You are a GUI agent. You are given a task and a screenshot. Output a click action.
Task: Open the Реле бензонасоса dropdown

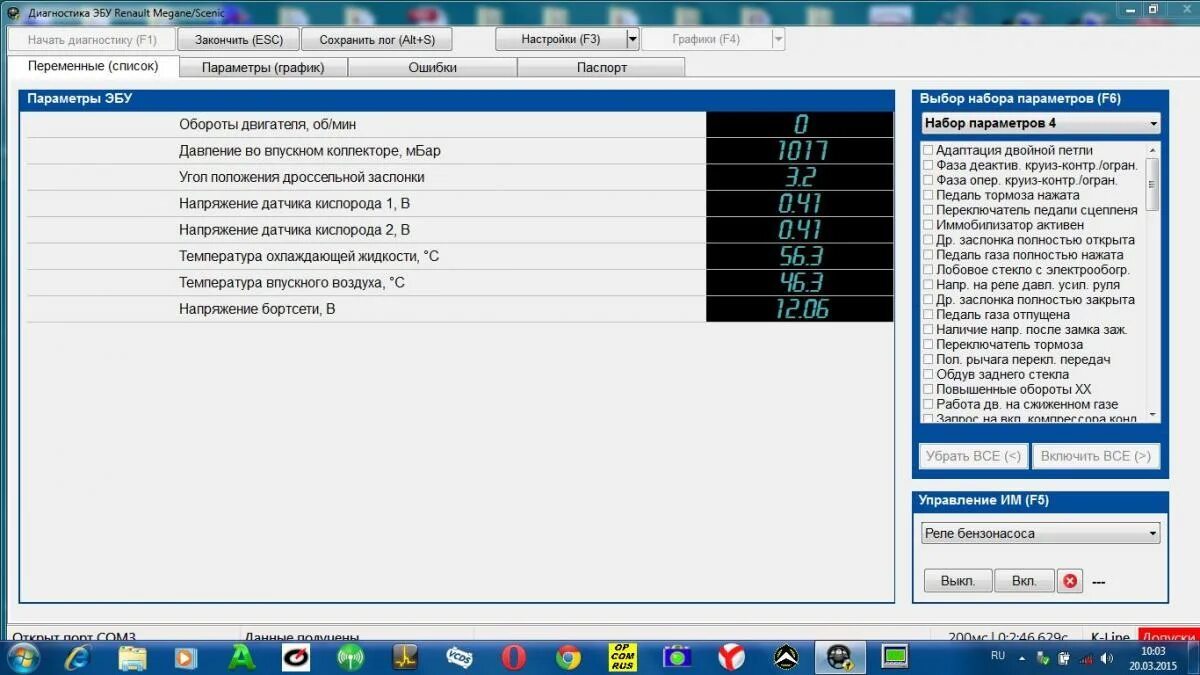(1040, 533)
